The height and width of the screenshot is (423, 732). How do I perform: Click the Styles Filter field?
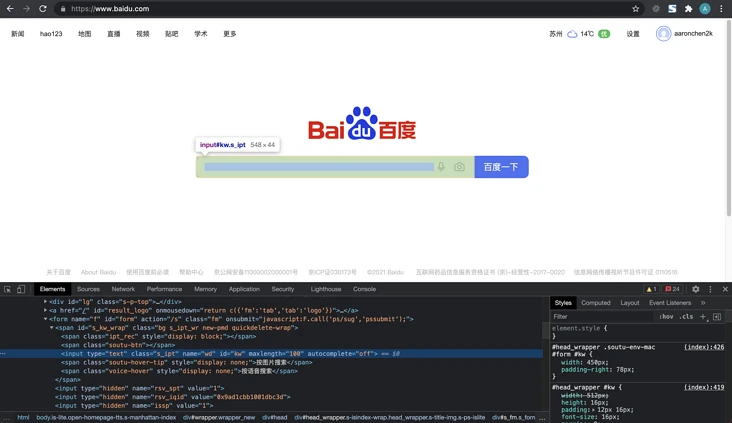coord(604,317)
